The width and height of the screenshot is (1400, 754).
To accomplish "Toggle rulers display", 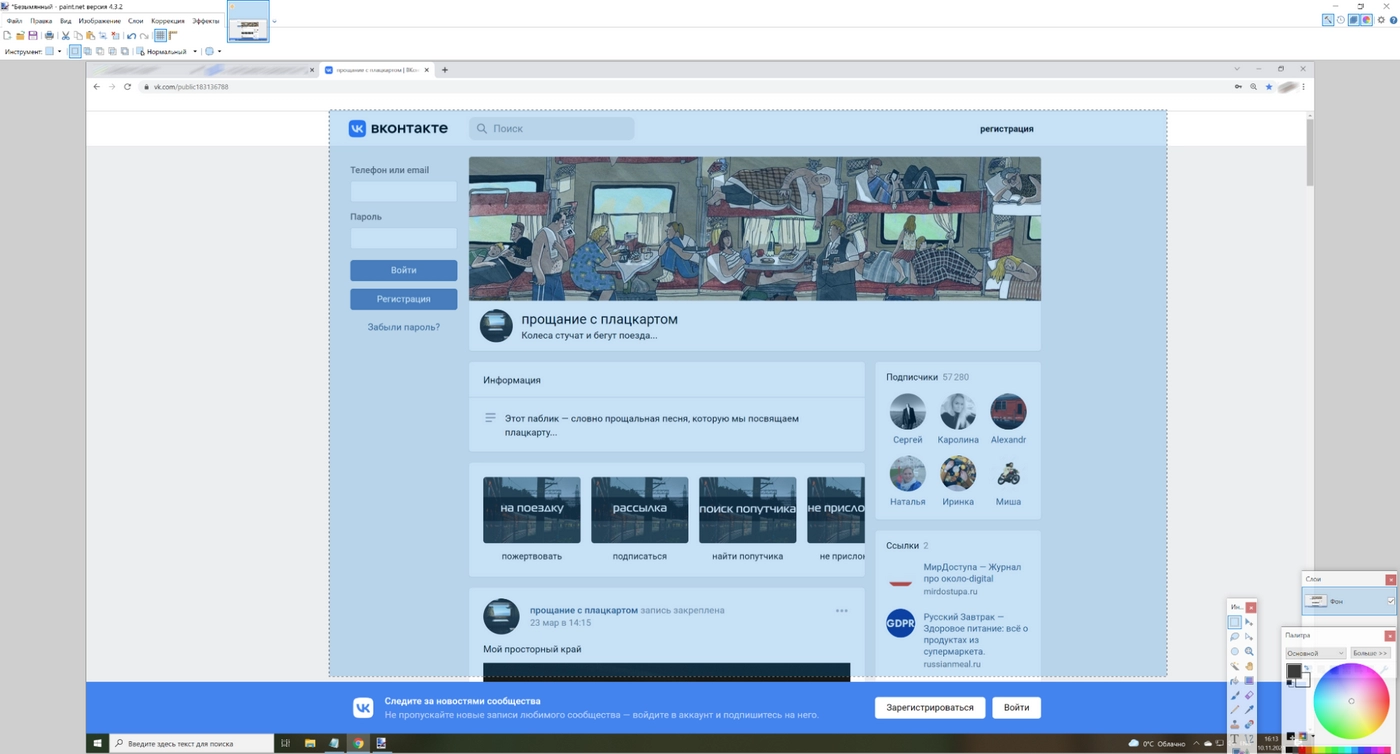I will [173, 36].
